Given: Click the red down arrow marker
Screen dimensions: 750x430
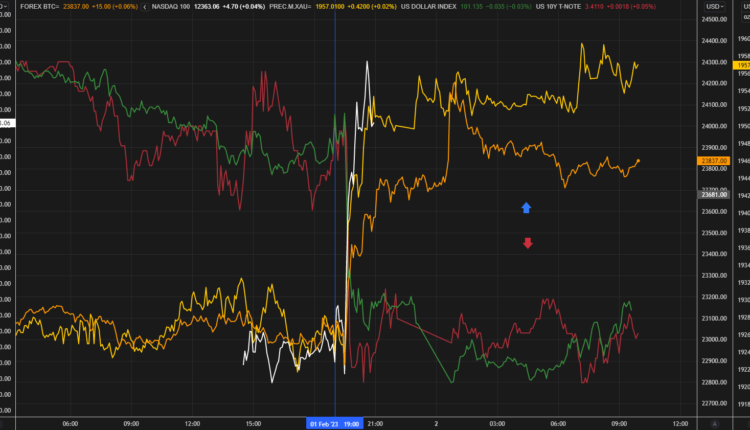Looking at the screenshot, I should click(x=527, y=242).
